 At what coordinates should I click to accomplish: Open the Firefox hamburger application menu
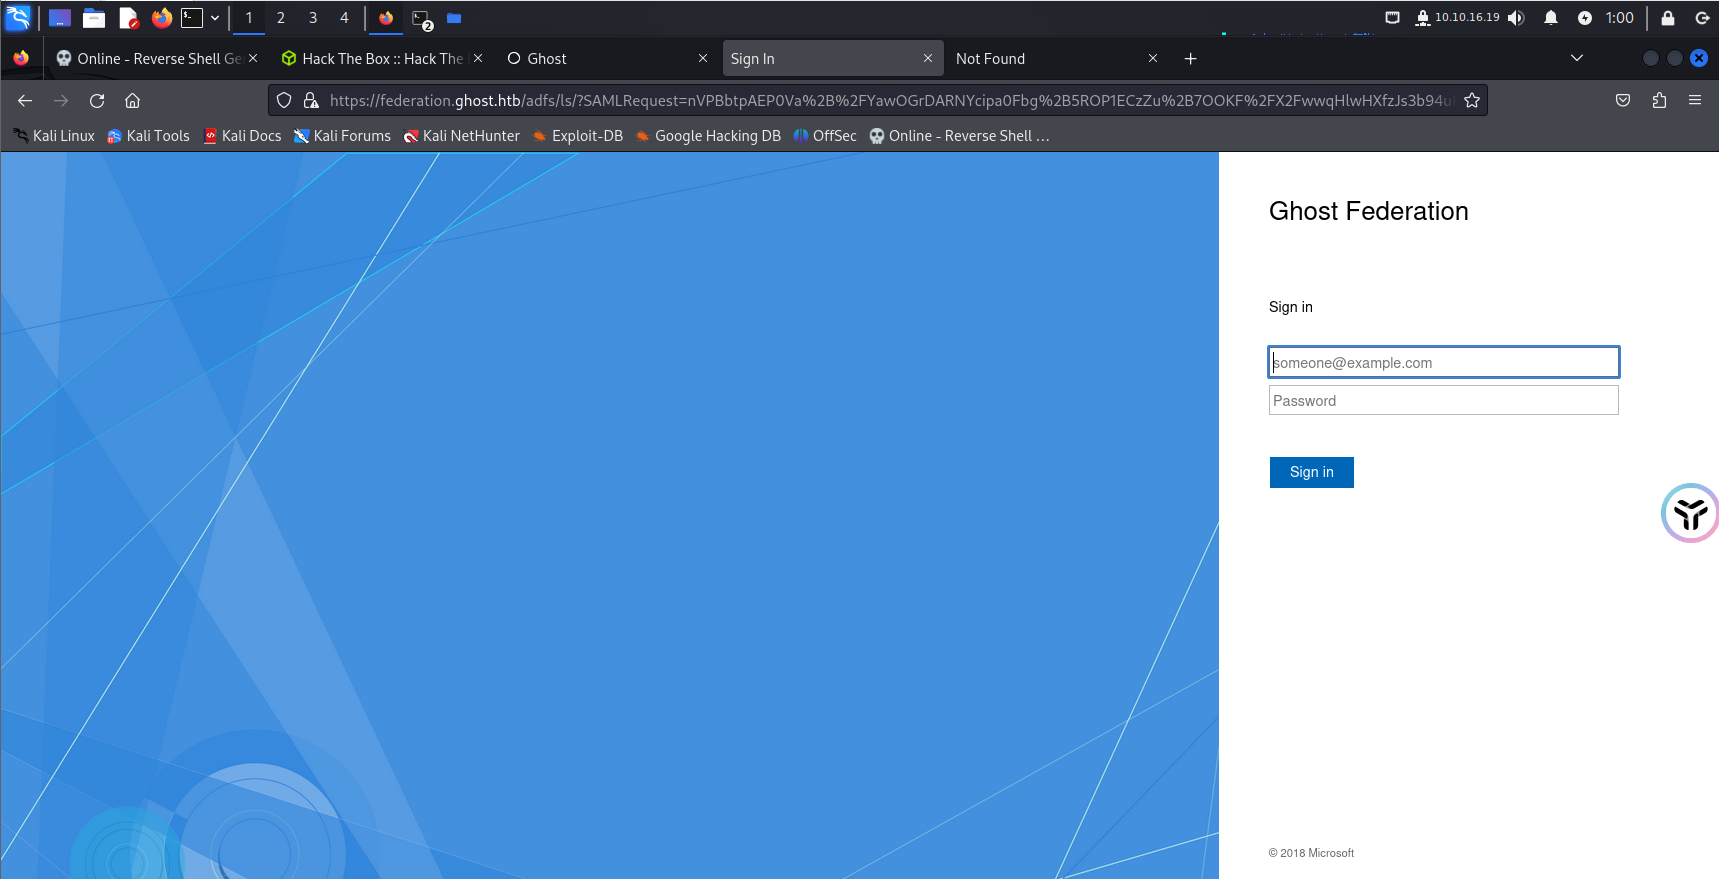tap(1694, 100)
